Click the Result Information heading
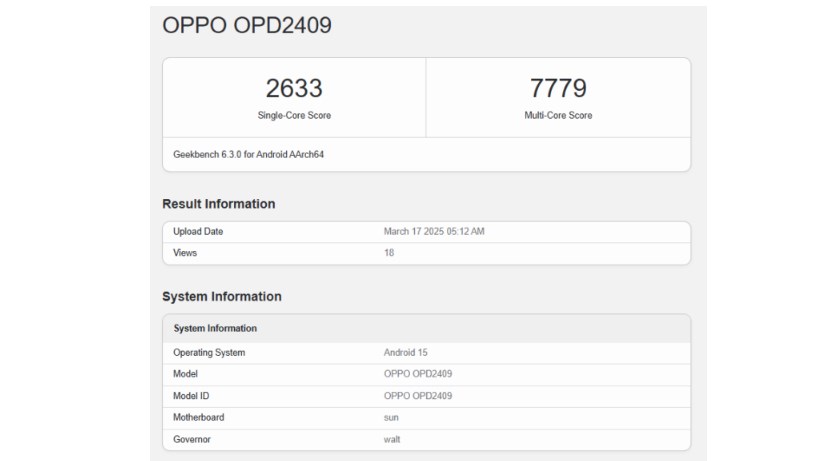 (x=219, y=204)
